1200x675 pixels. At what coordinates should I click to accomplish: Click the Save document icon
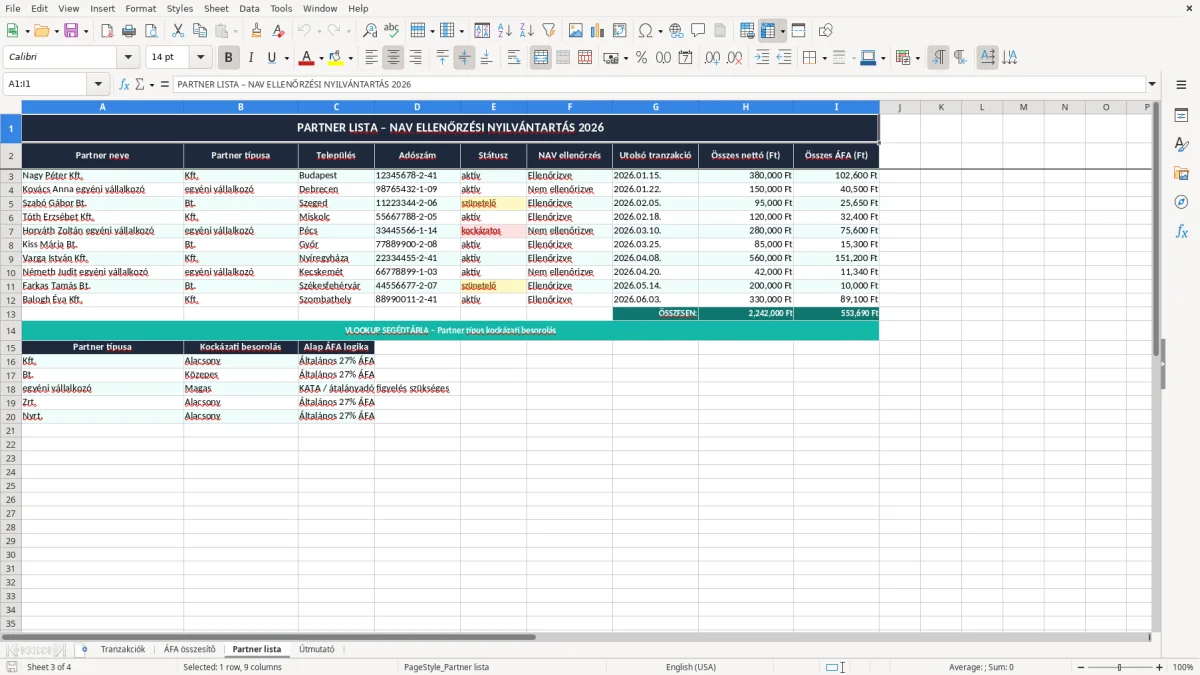(71, 31)
